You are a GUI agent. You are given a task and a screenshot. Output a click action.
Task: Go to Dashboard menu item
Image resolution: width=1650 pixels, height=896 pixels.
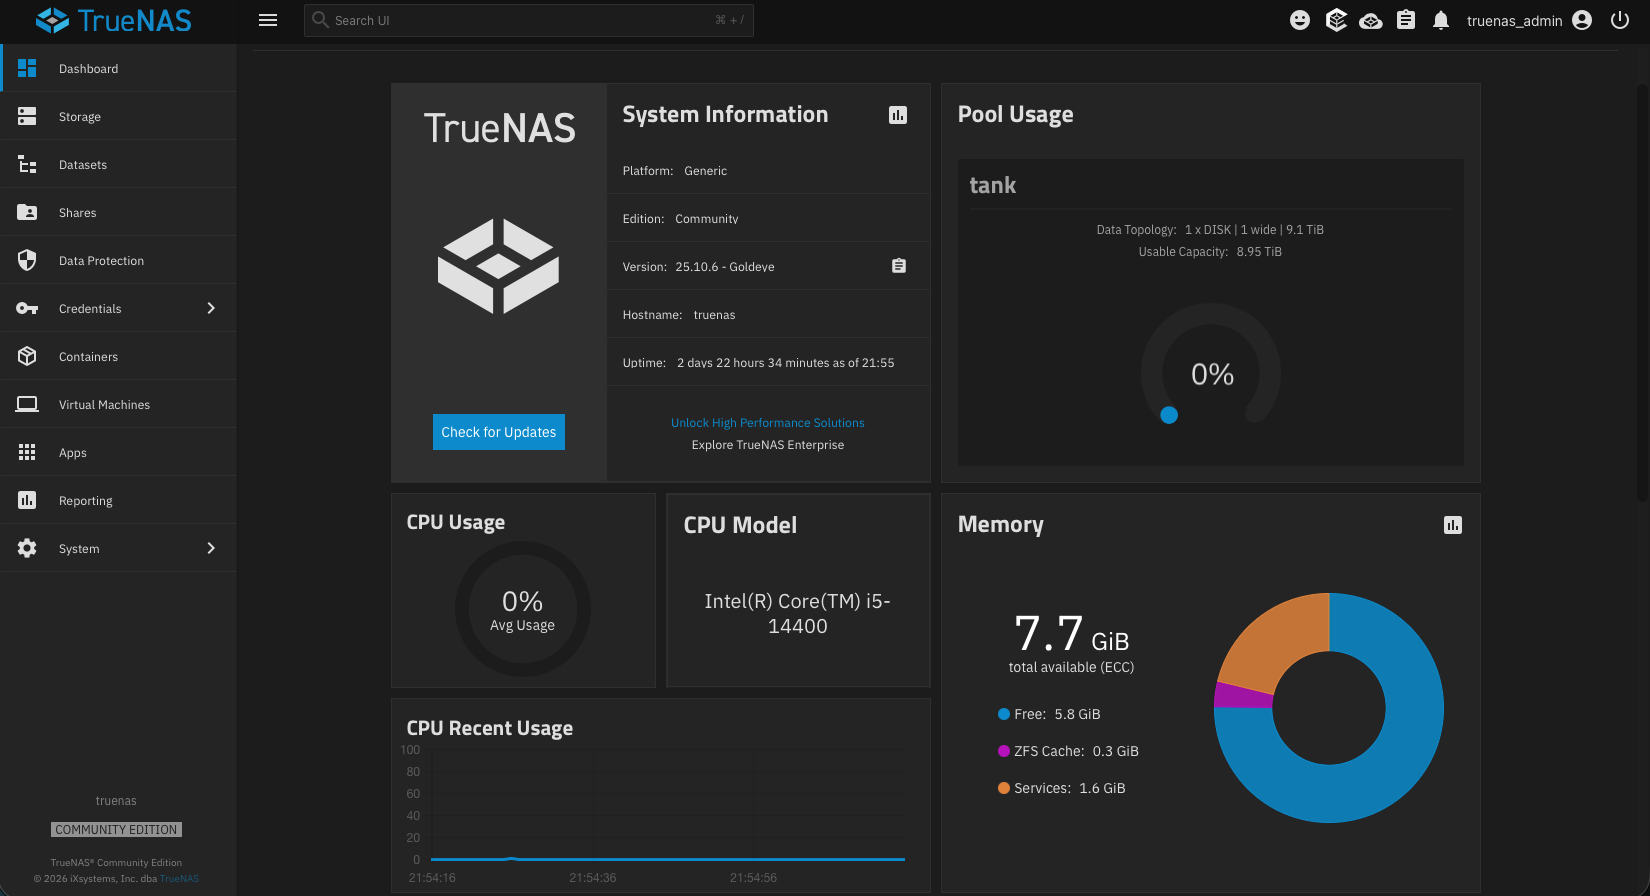point(118,68)
